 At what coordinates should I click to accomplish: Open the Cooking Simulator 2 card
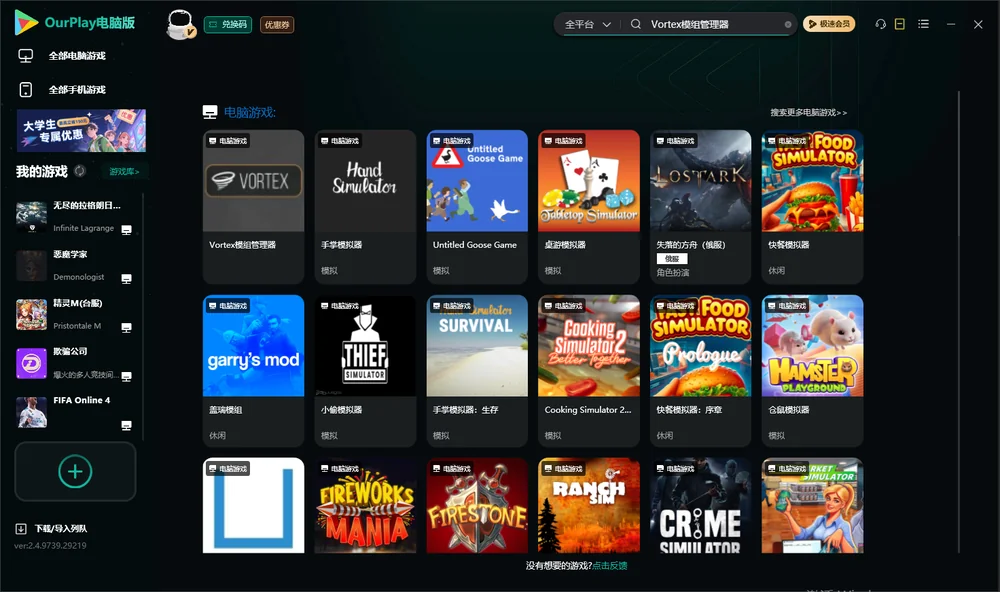coord(589,371)
